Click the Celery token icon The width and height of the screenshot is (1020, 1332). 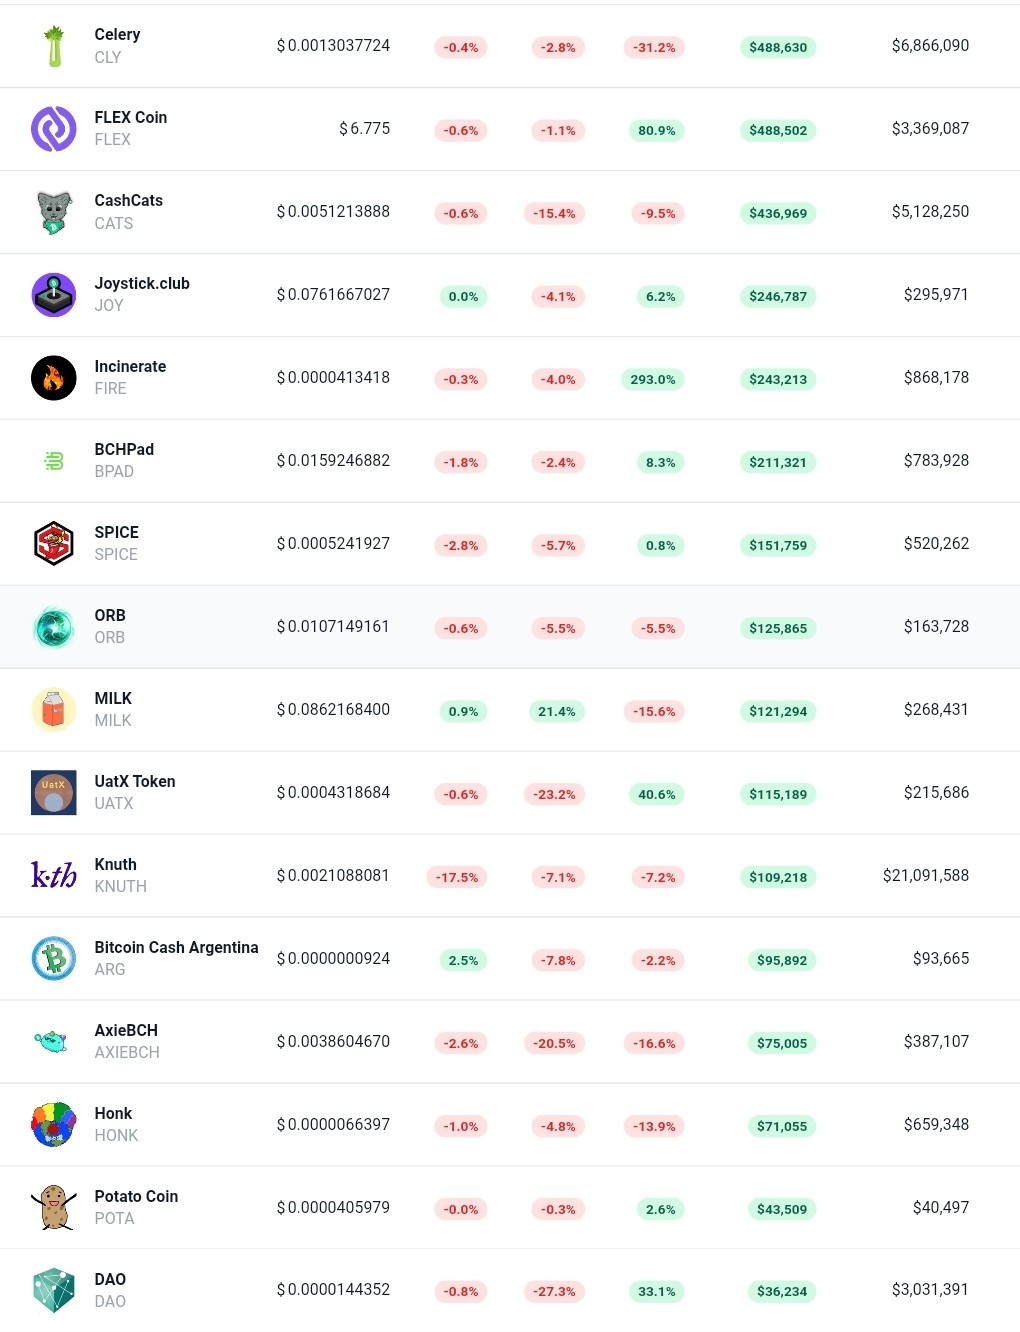[x=54, y=46]
